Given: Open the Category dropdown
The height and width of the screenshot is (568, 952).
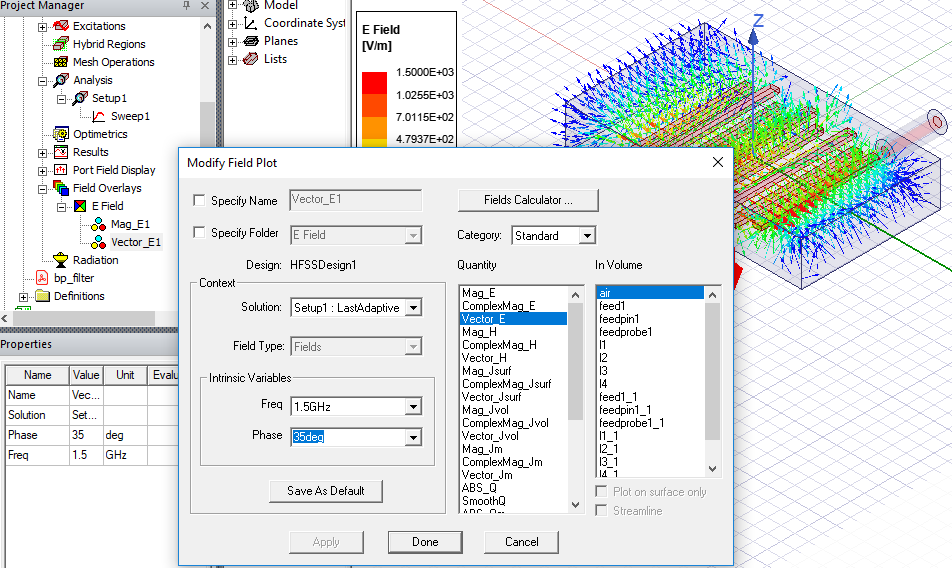Looking at the screenshot, I should tap(586, 236).
